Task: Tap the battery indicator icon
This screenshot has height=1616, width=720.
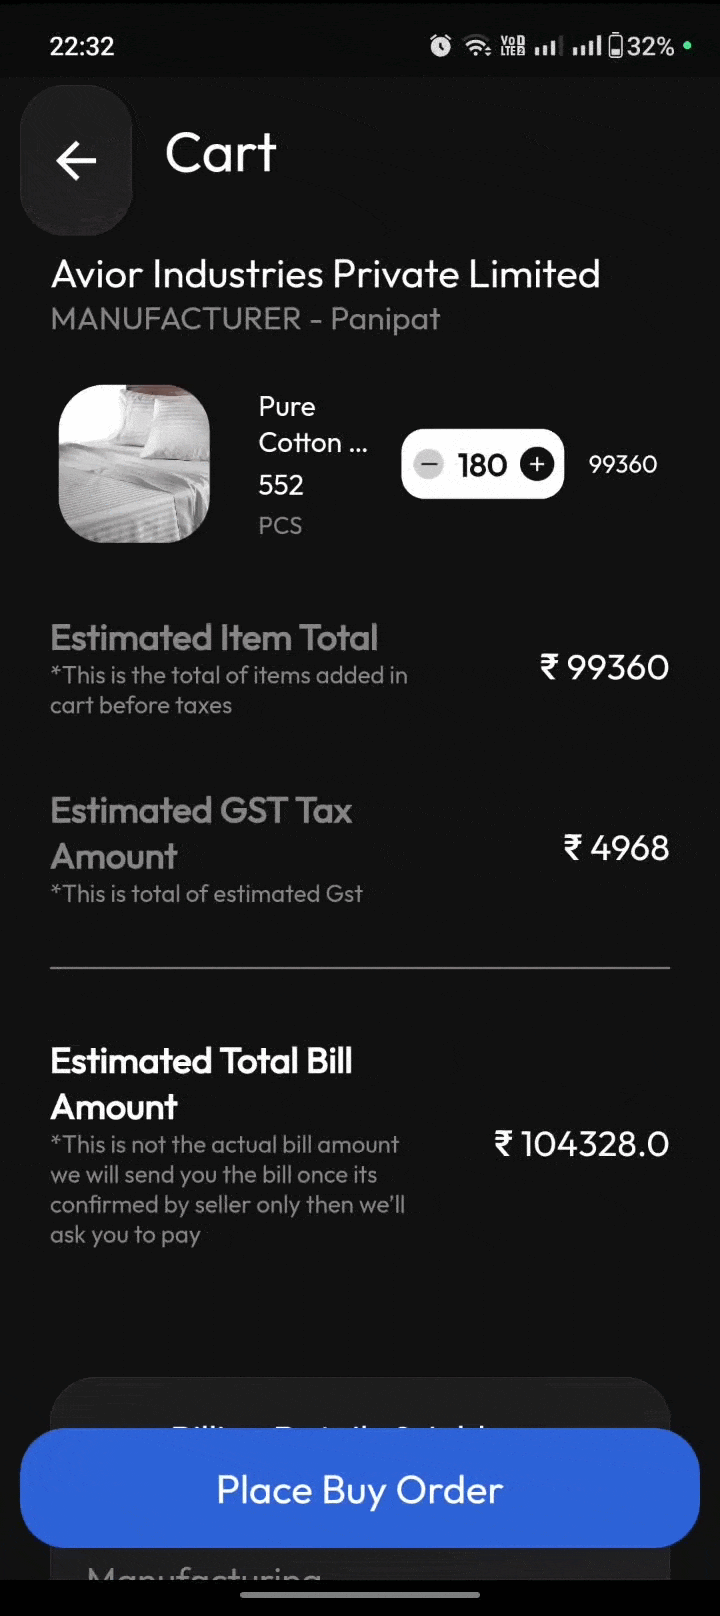Action: click(615, 46)
